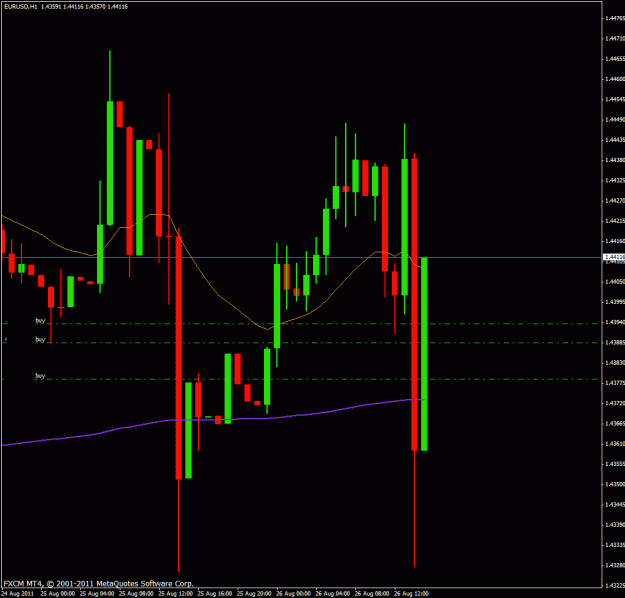Viewport: 625px width, 598px height.
Task: Click the '25 Aug 00:00' time axis label
Action: (x=58, y=594)
